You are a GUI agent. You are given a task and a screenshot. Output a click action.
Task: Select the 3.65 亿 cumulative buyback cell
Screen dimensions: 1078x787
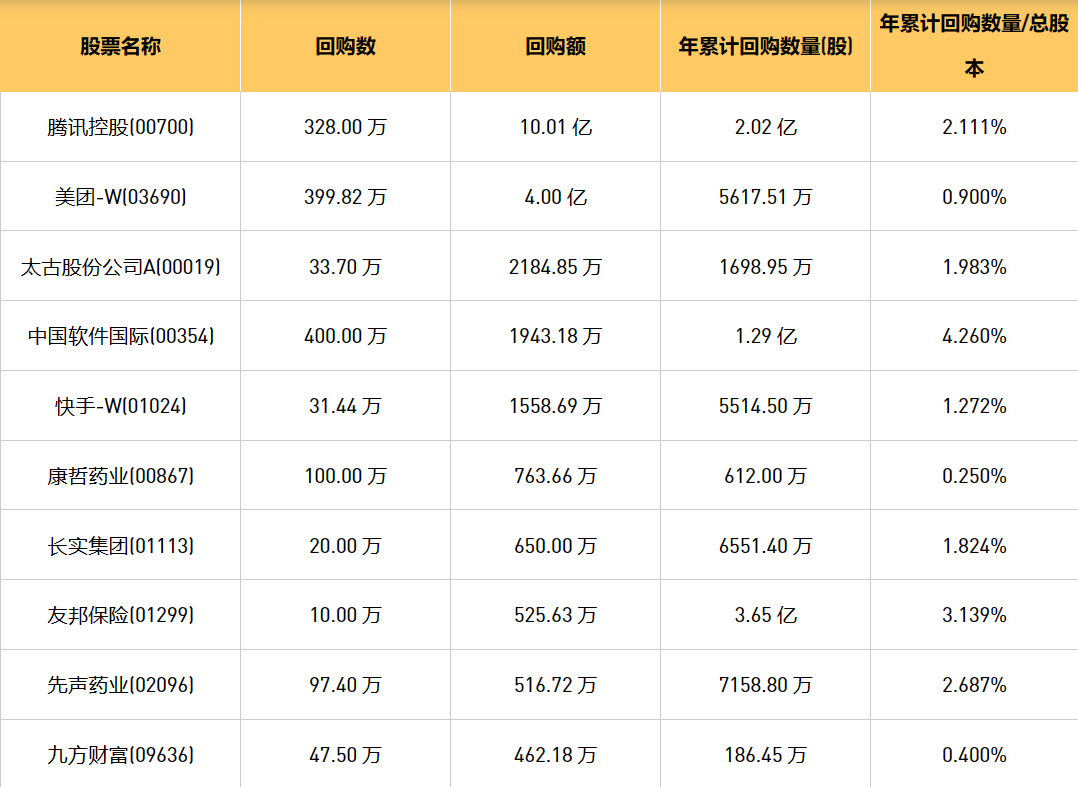click(x=765, y=615)
